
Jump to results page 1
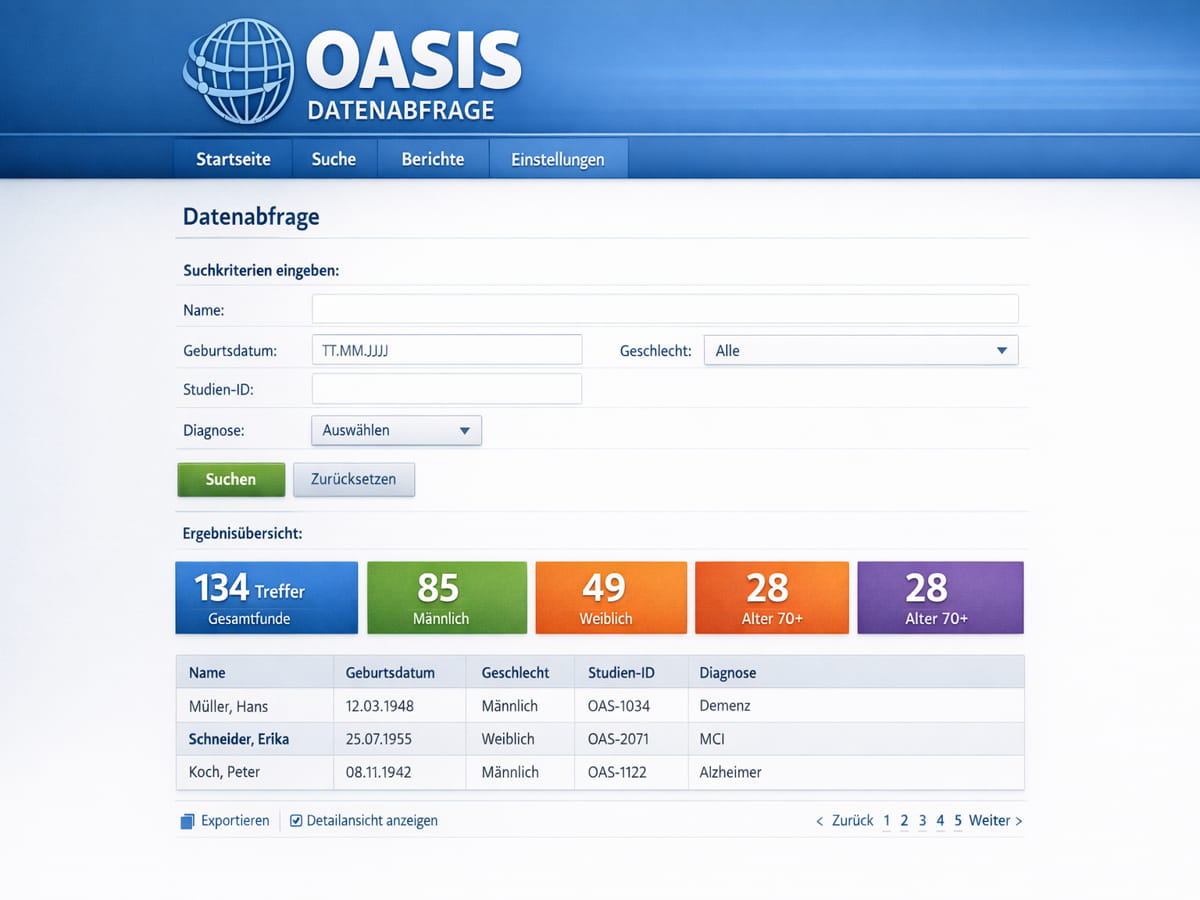[x=886, y=821]
